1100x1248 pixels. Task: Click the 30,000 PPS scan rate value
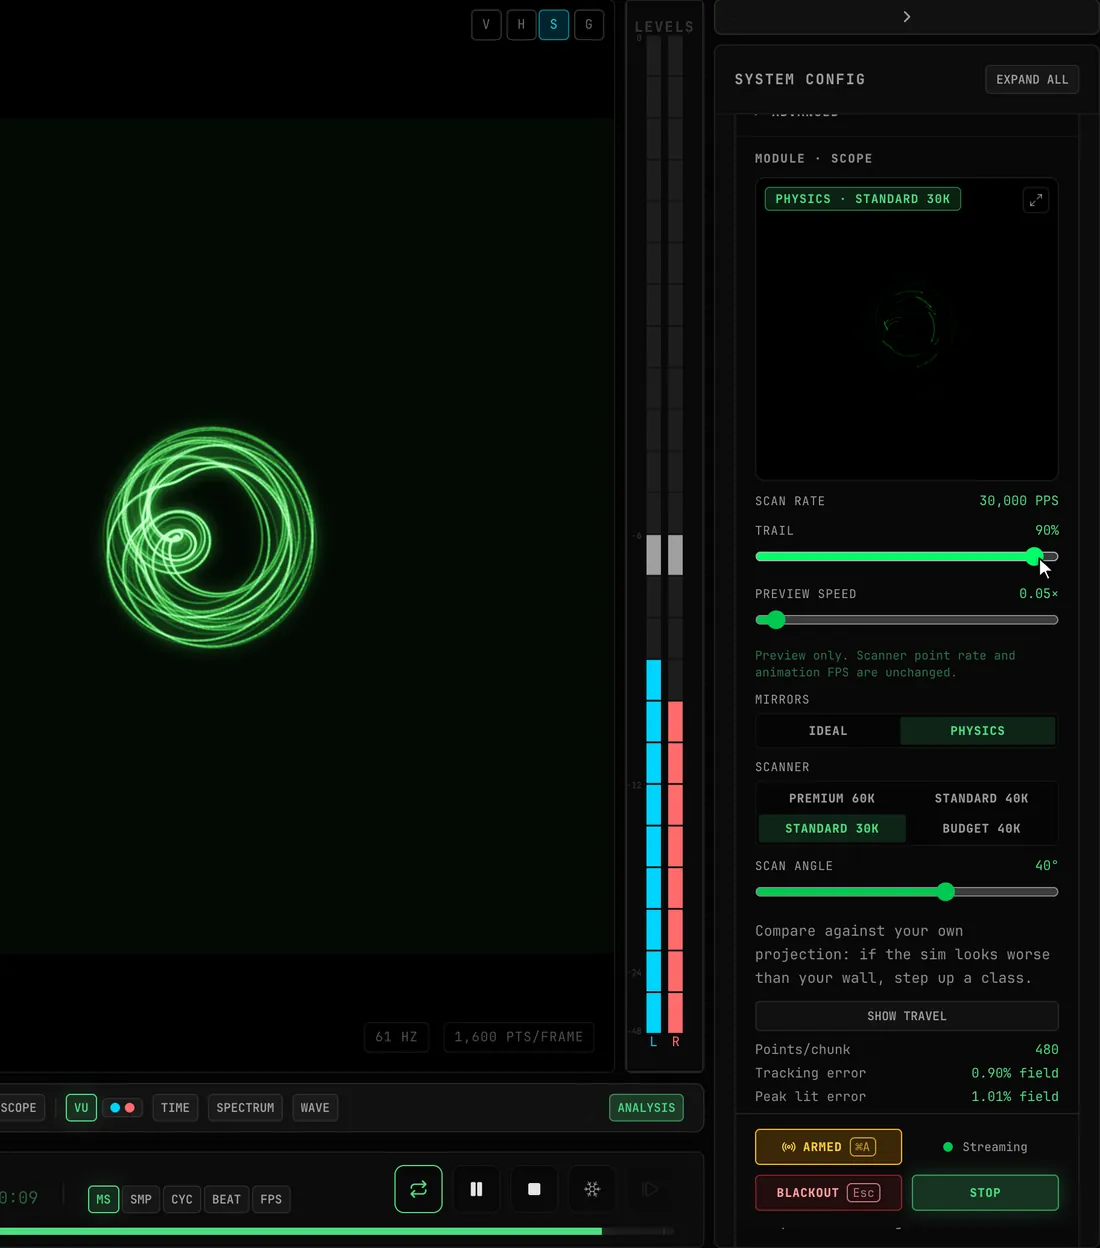[x=1018, y=501]
